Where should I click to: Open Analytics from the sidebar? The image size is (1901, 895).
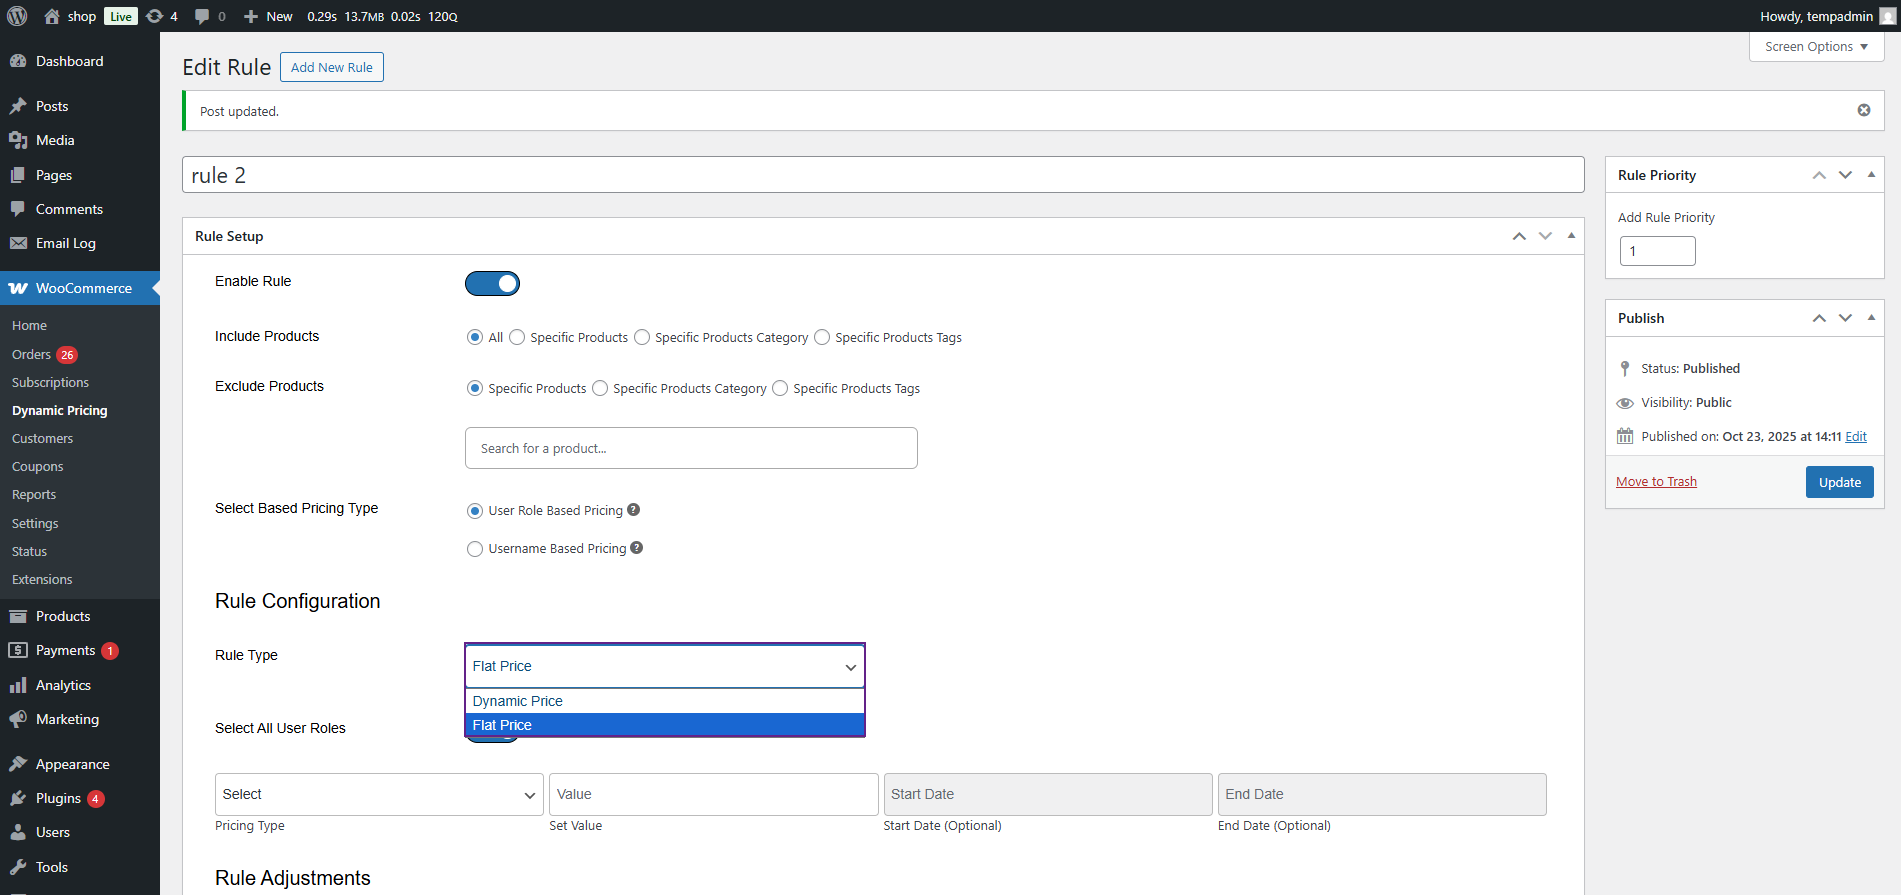click(63, 685)
